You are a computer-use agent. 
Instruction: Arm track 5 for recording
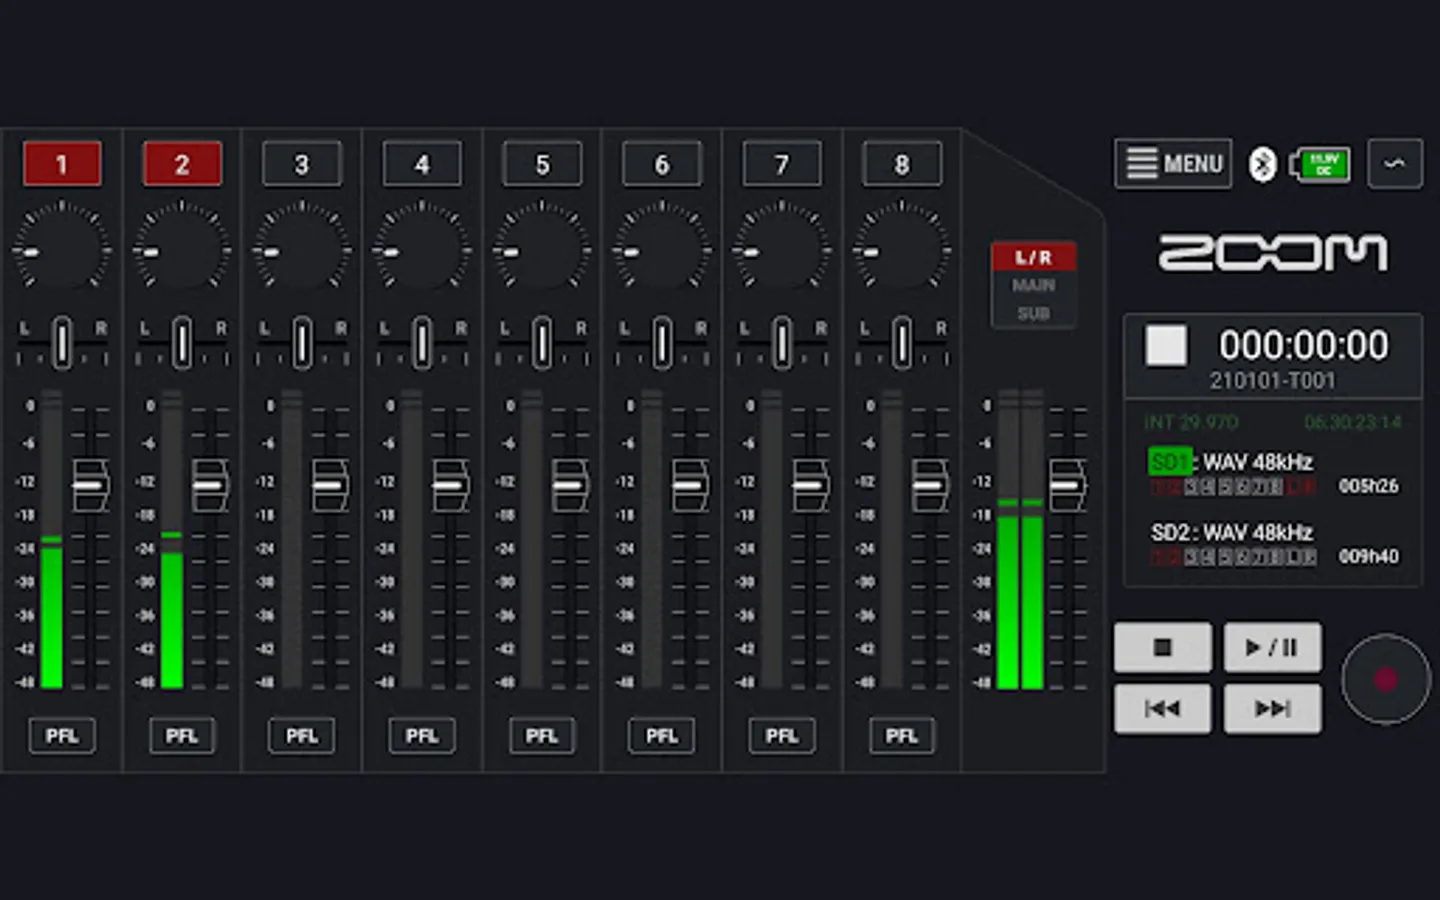[542, 164]
